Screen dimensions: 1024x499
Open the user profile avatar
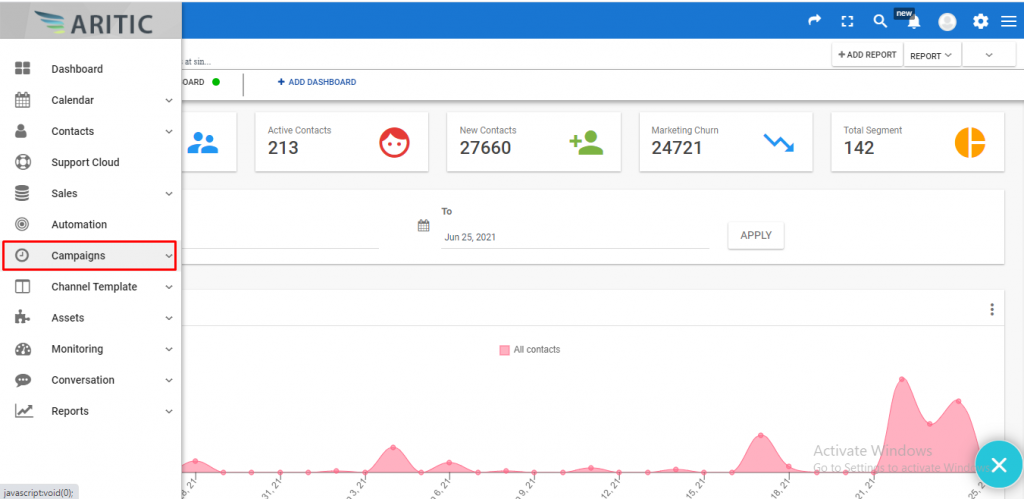tap(947, 22)
